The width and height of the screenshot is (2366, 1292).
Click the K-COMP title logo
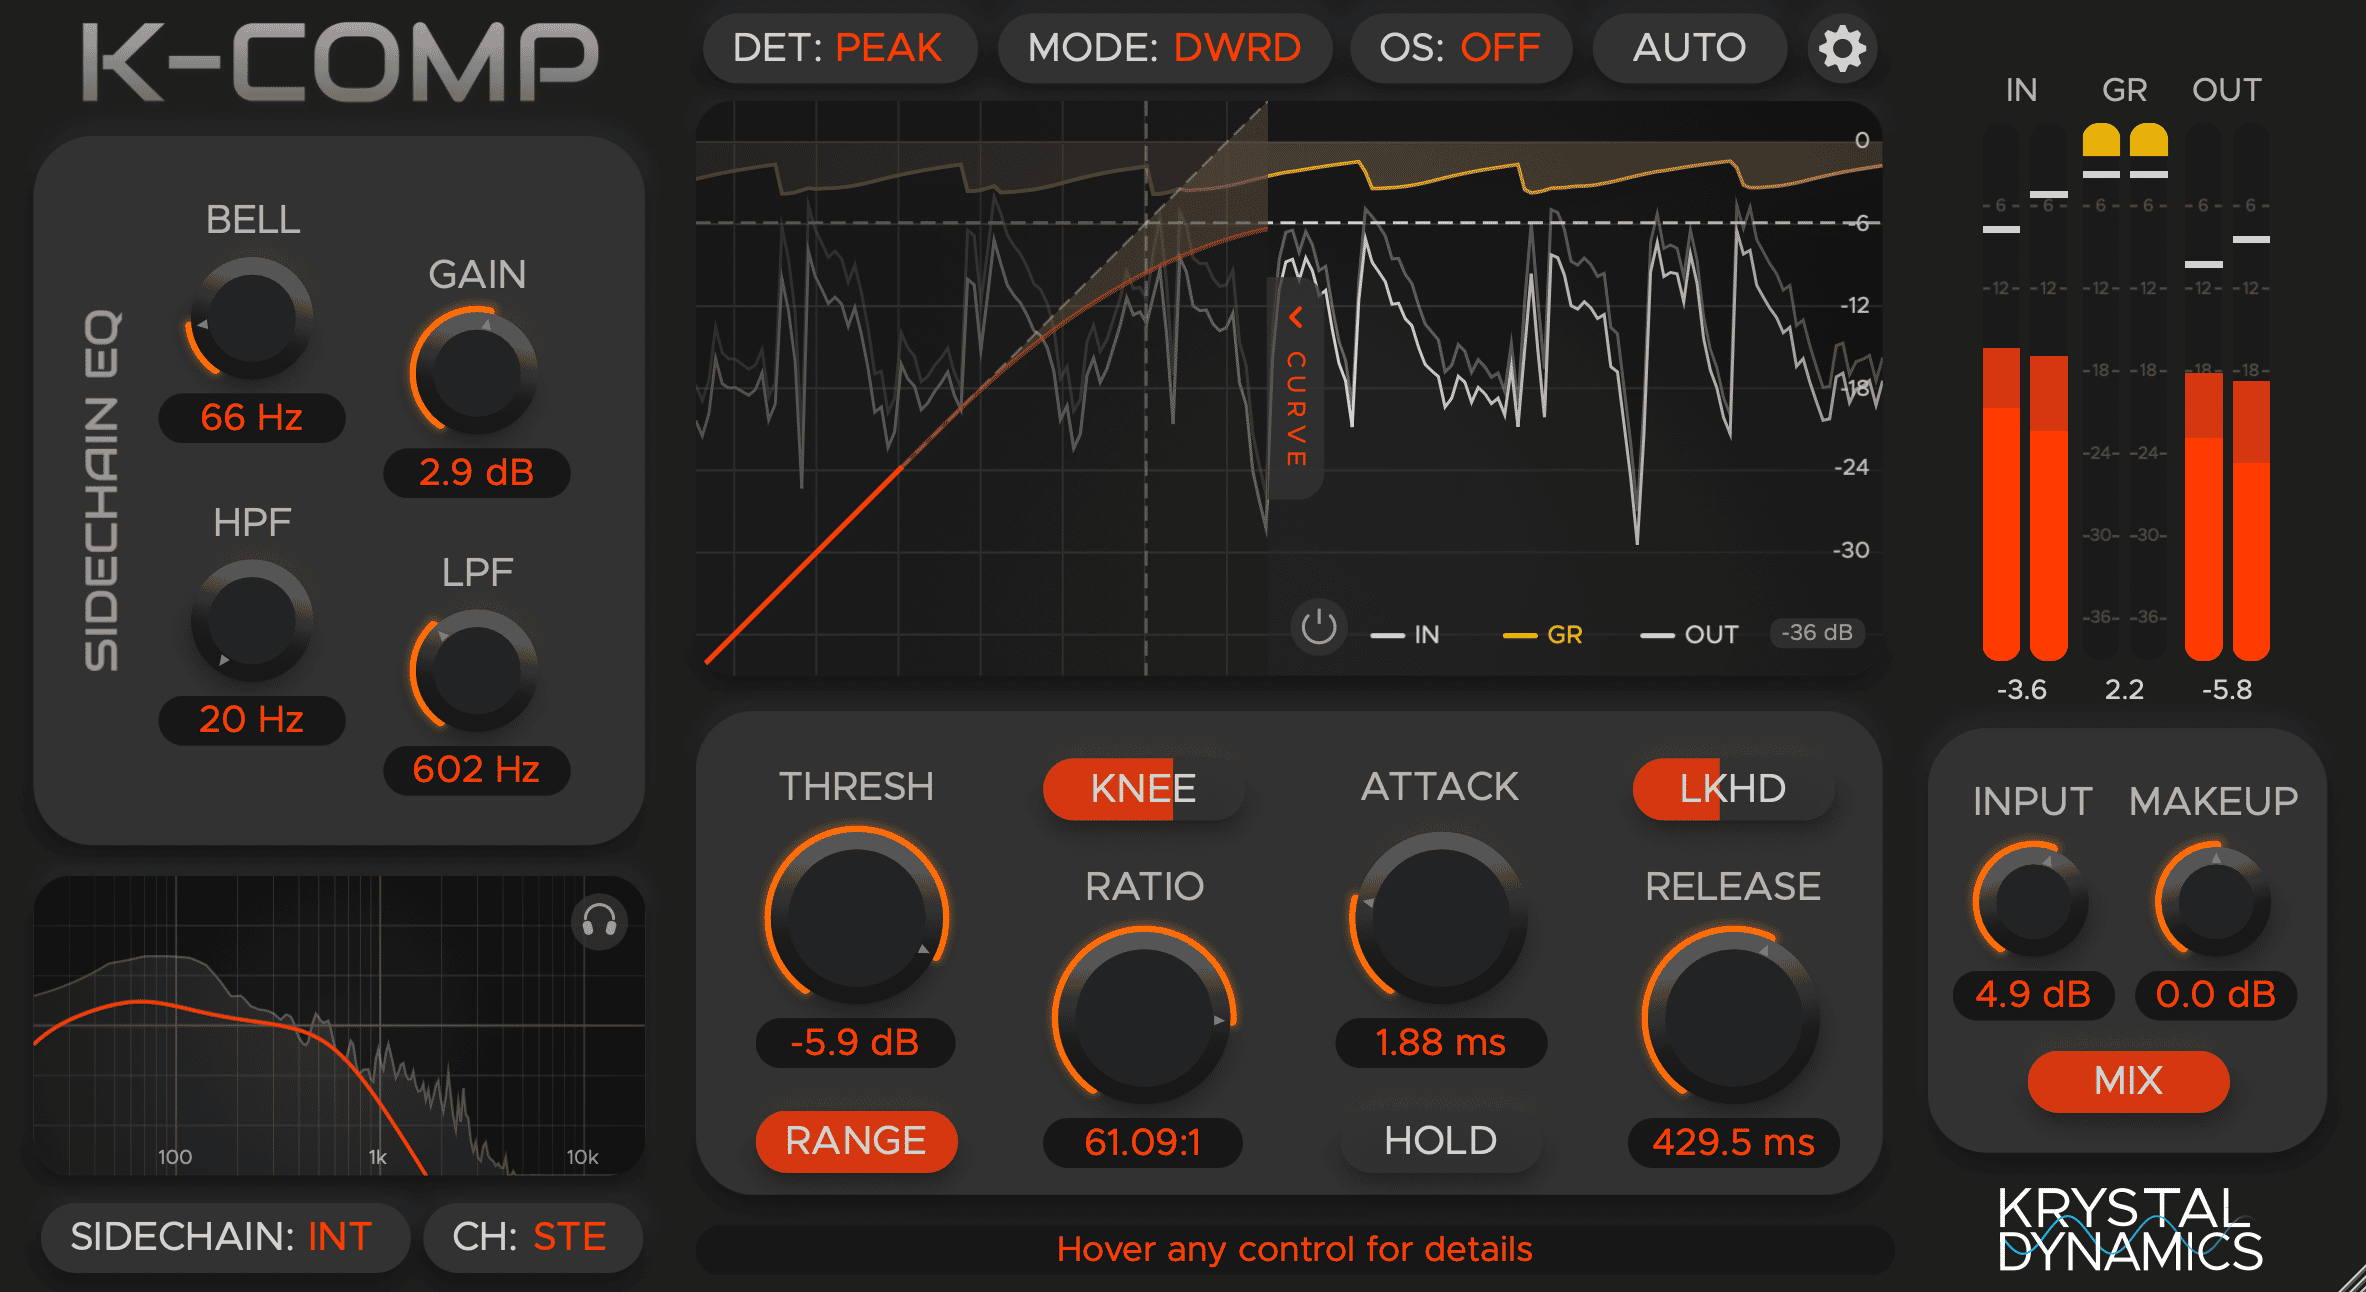click(x=340, y=62)
